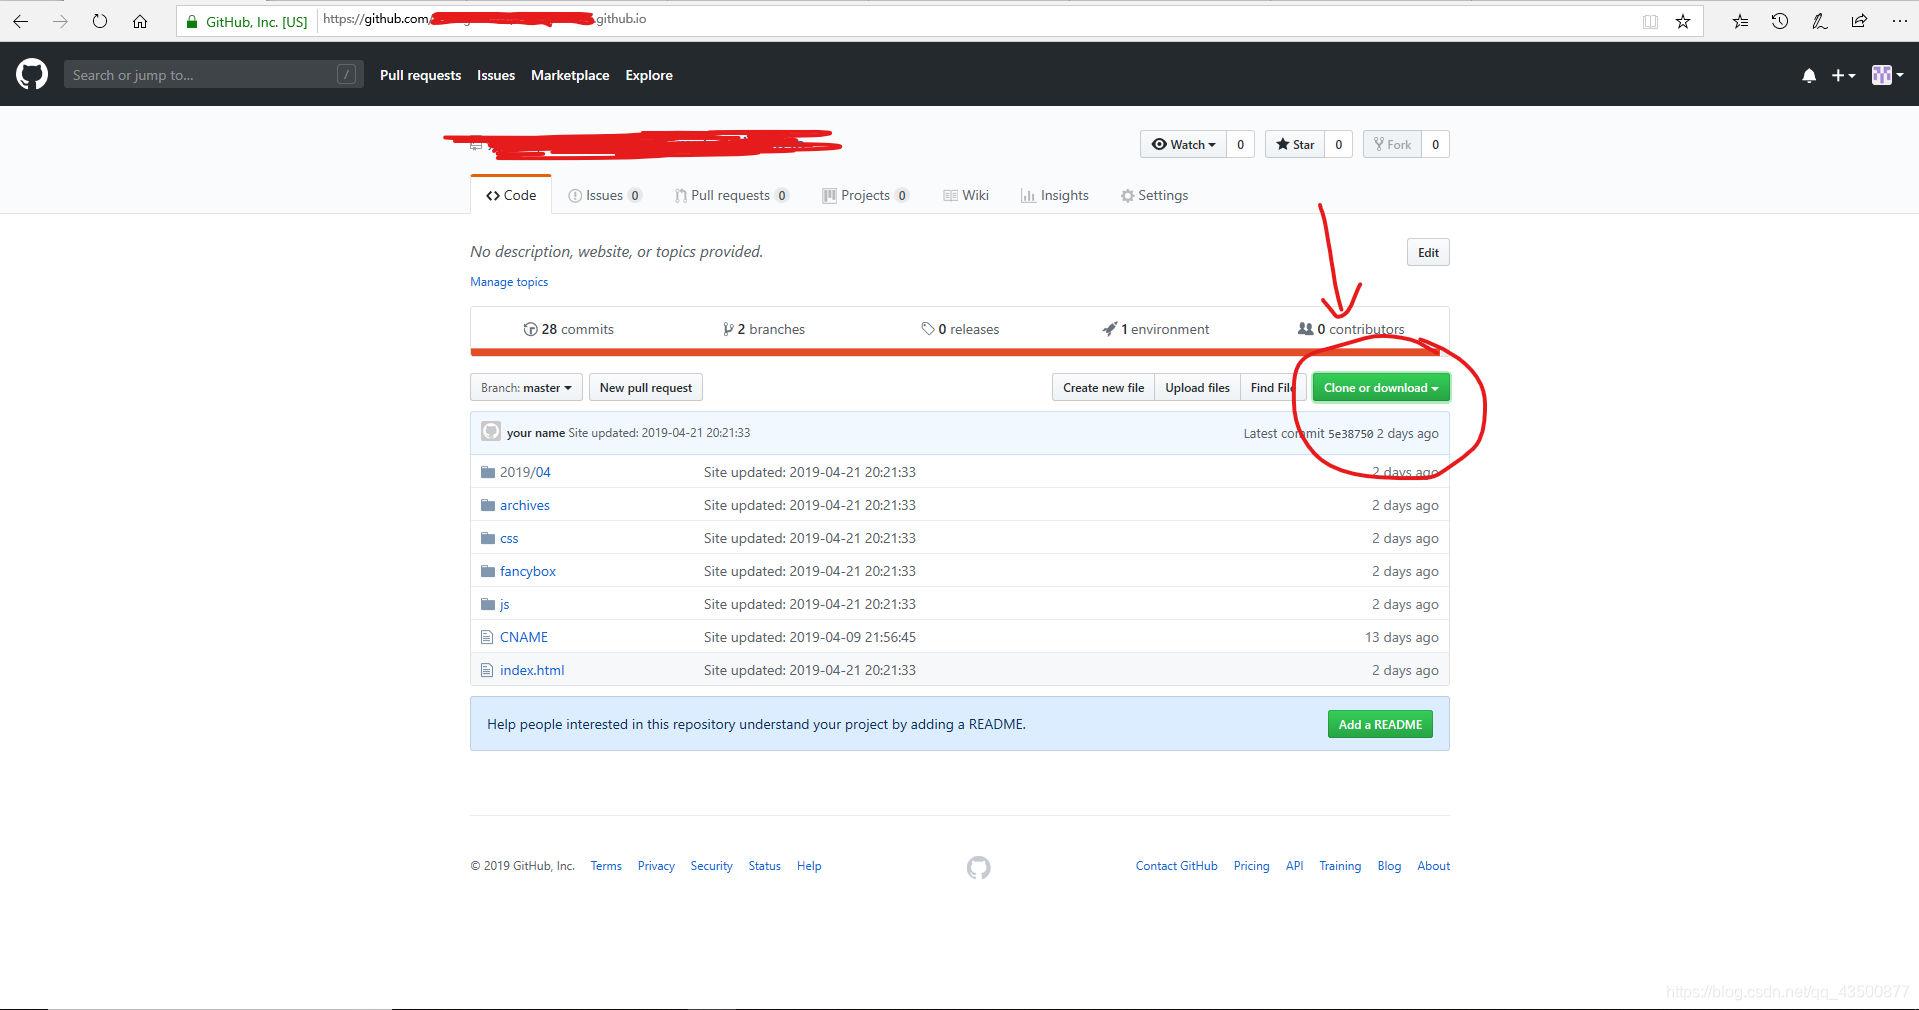Open reading view icon in address bar
1919x1010 pixels.
(1650, 21)
